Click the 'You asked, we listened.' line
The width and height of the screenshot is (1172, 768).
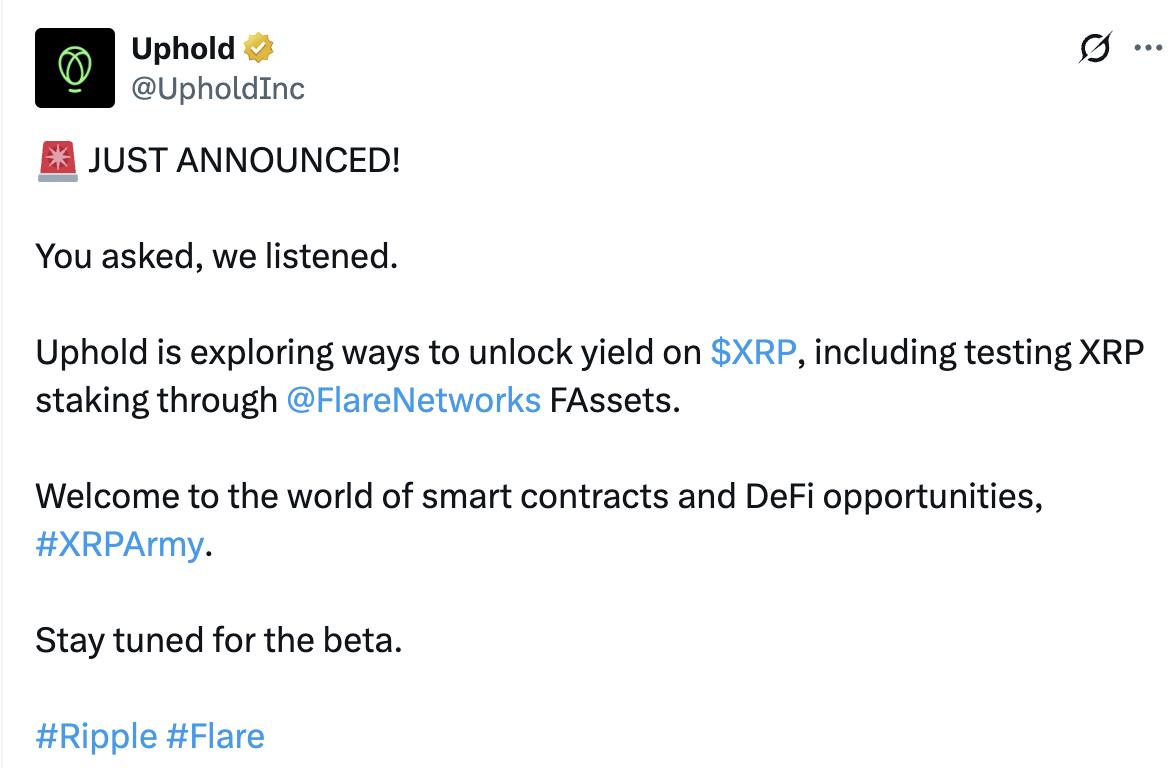217,256
